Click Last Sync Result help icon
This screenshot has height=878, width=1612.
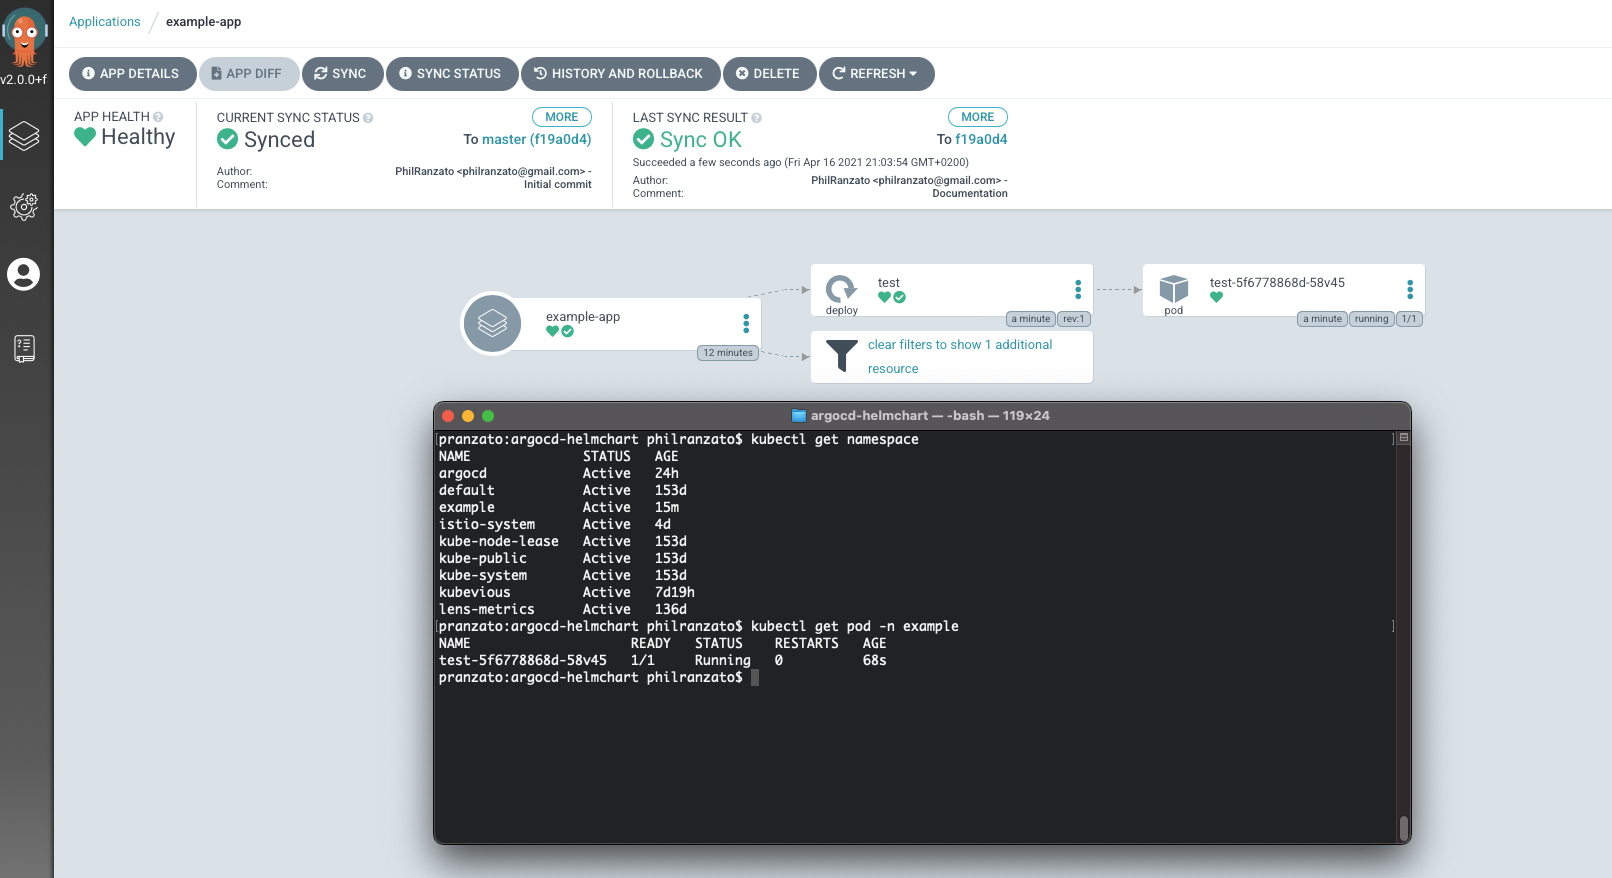757,118
